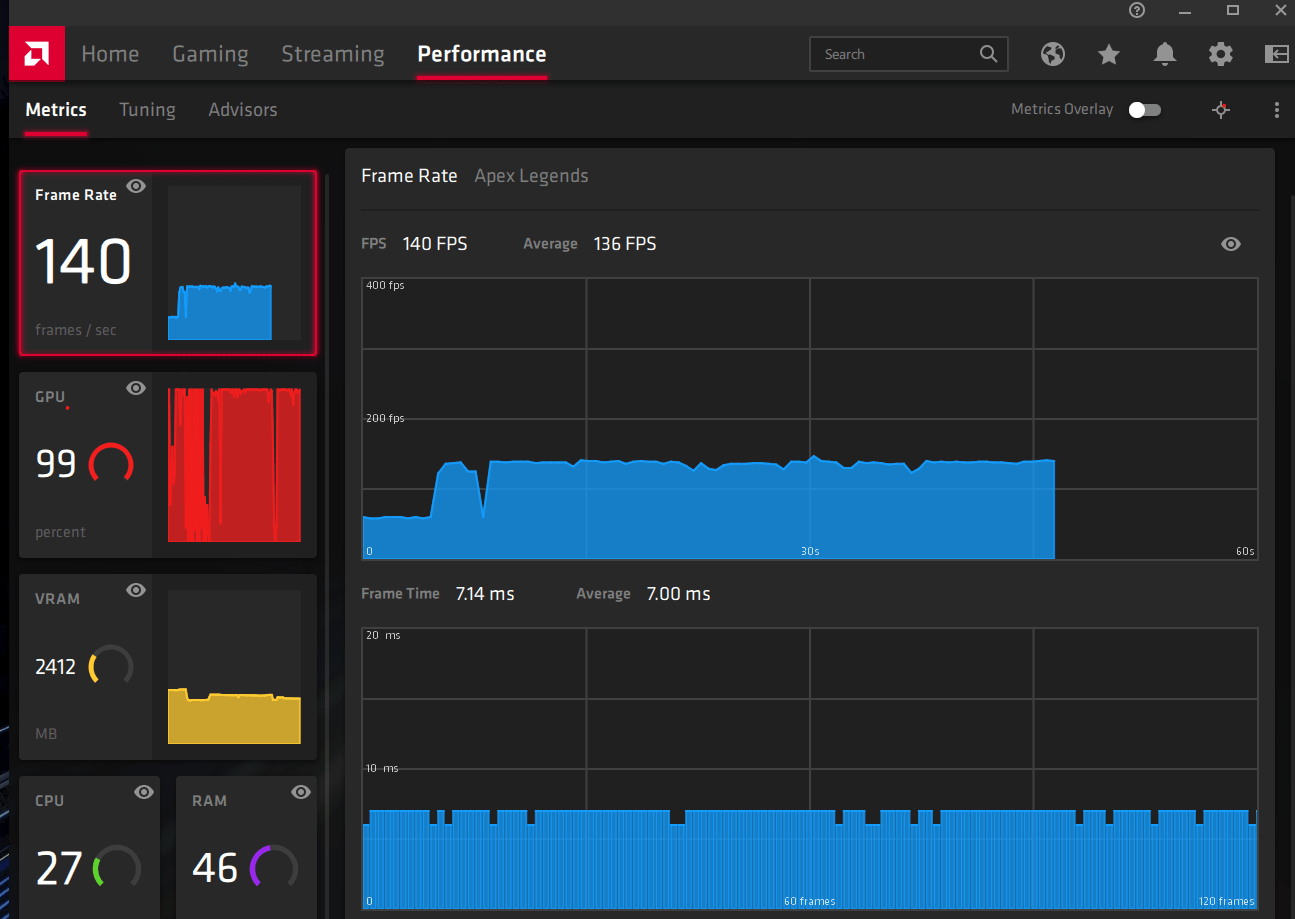This screenshot has width=1295, height=919.
Task: Click the CPU 27 green gauge
Action: [117, 868]
